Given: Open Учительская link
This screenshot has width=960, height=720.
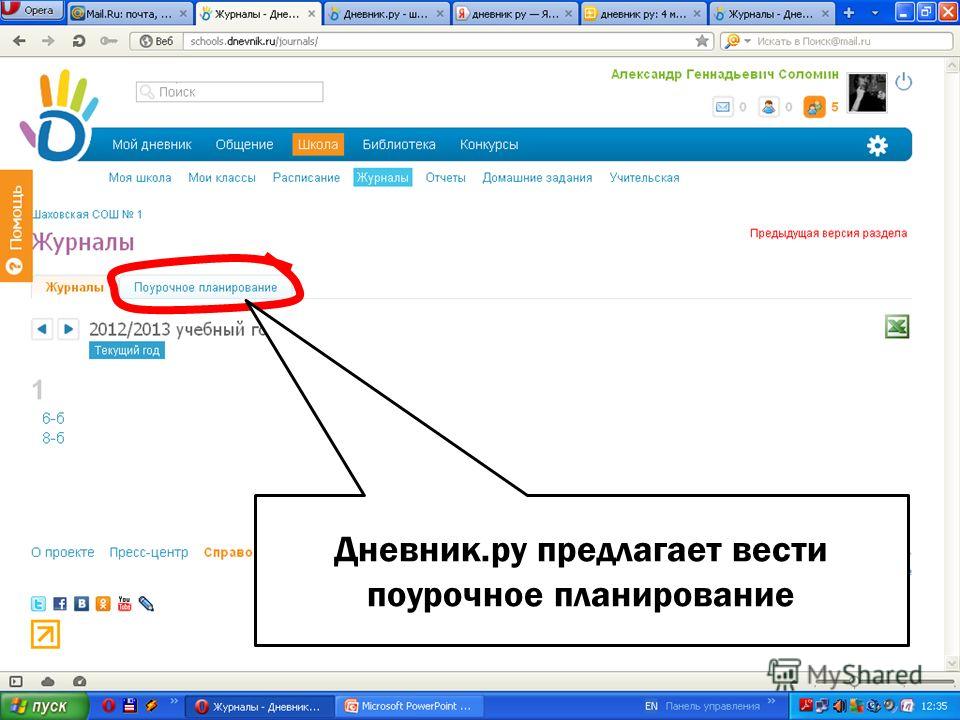Looking at the screenshot, I should coord(644,178).
